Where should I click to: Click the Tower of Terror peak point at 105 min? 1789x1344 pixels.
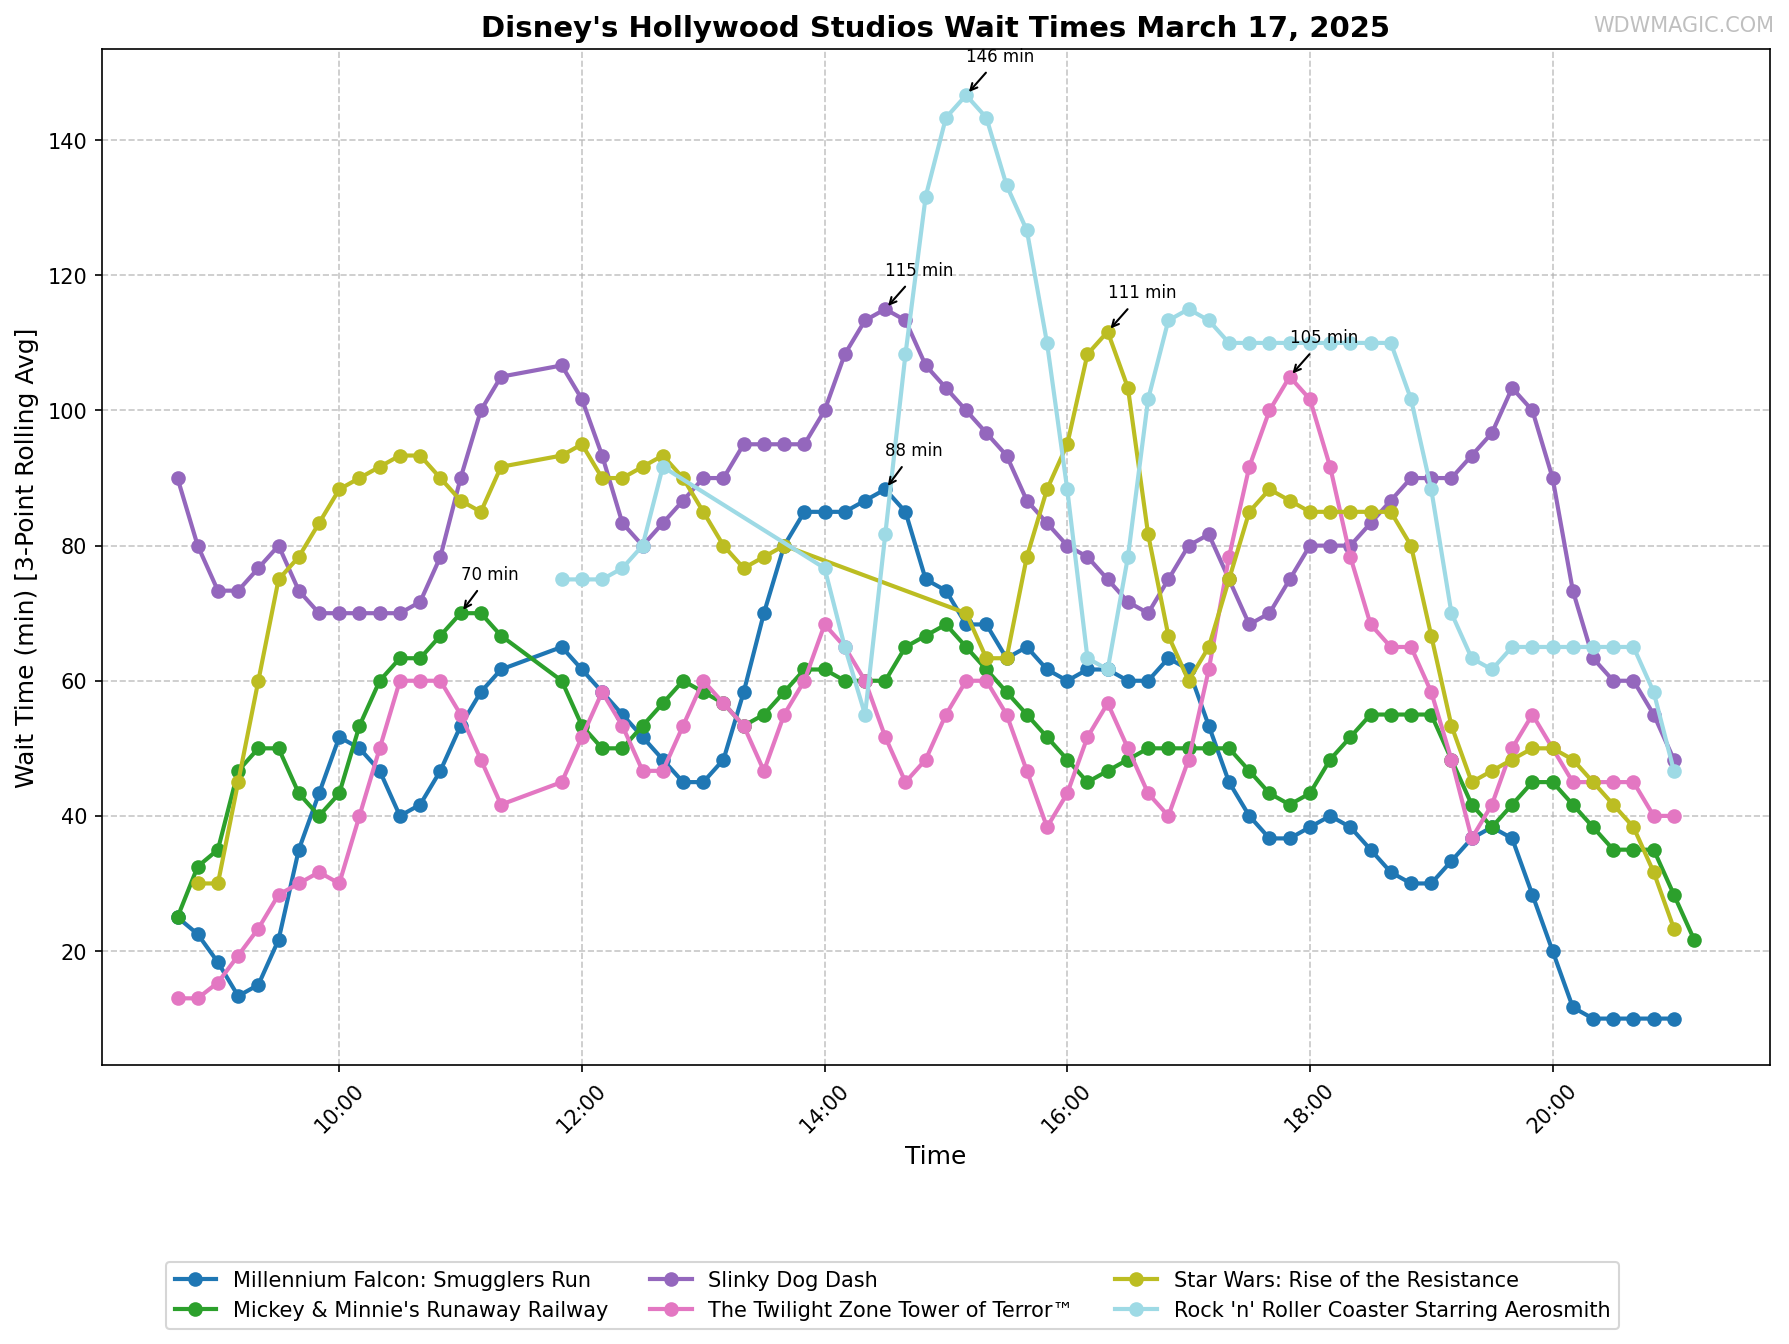tap(1290, 377)
